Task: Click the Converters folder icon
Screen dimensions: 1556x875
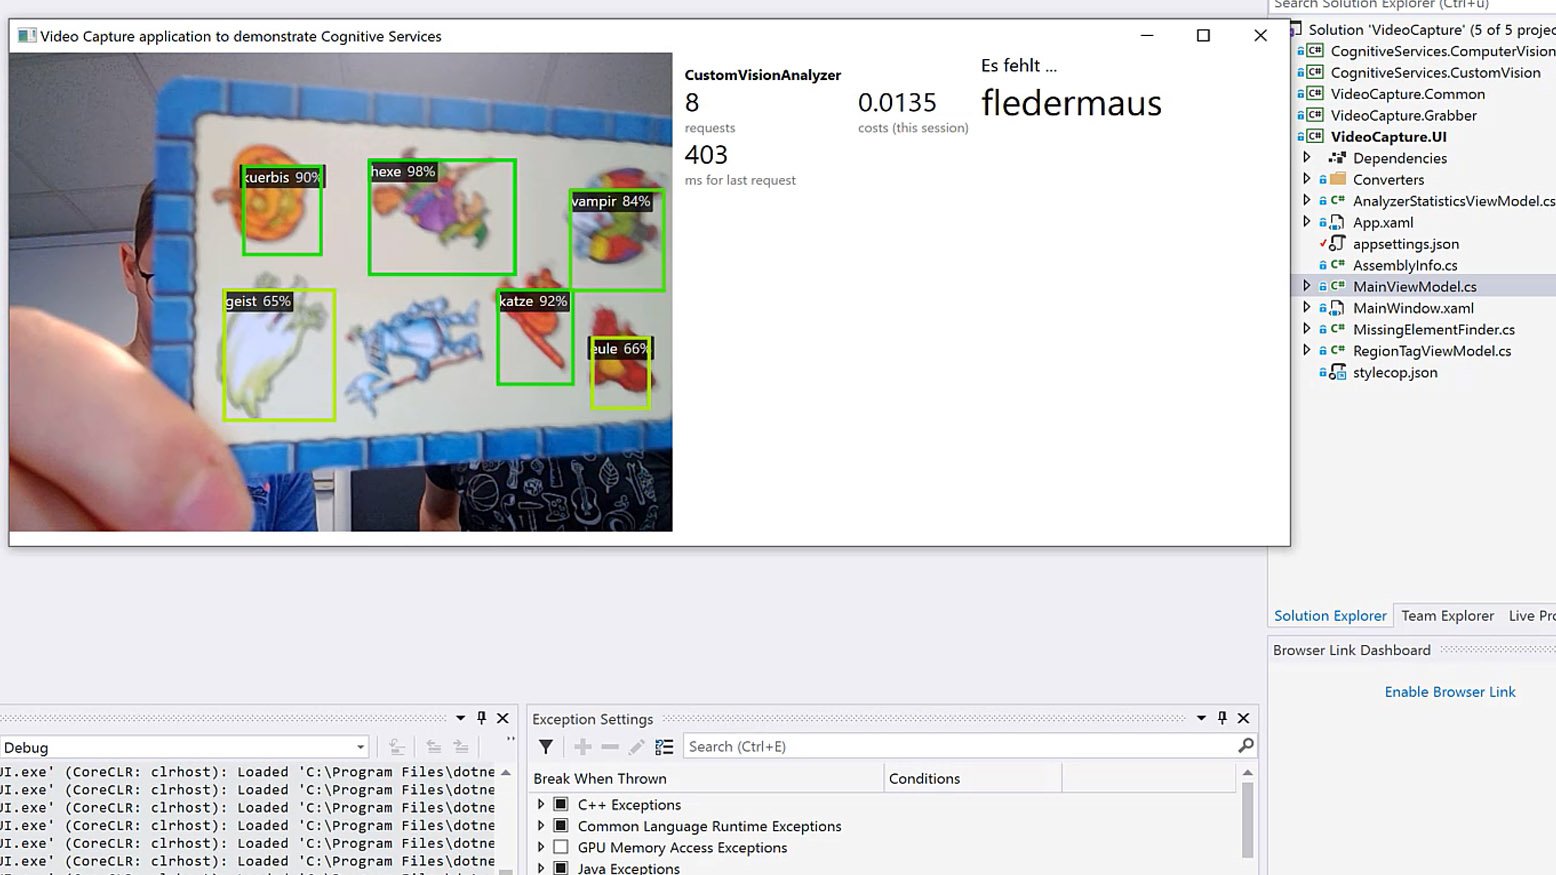Action: tap(1337, 179)
